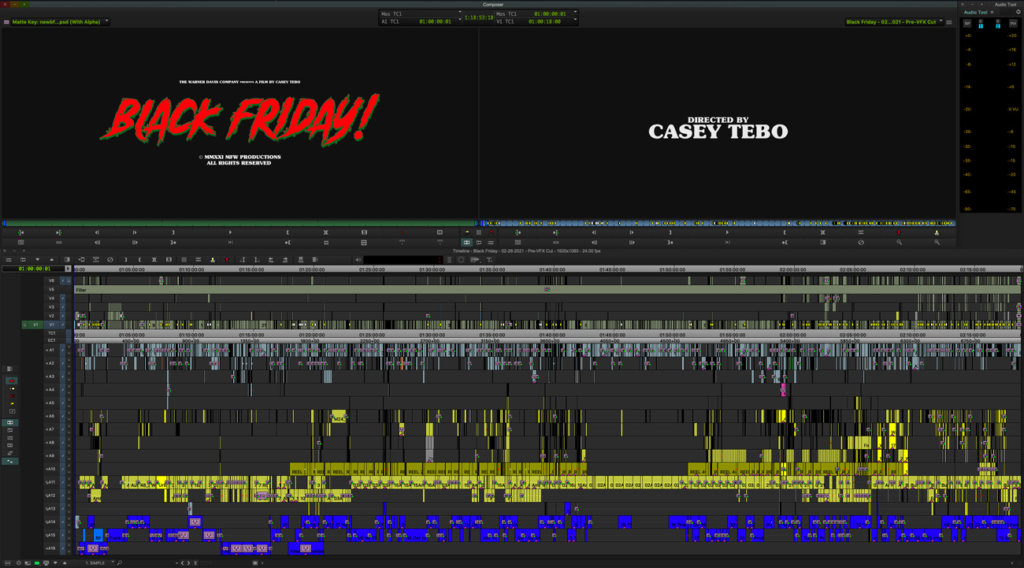Click yellow Lift icon under record monitor
Screen dimensions: 1024x568
(x=936, y=232)
